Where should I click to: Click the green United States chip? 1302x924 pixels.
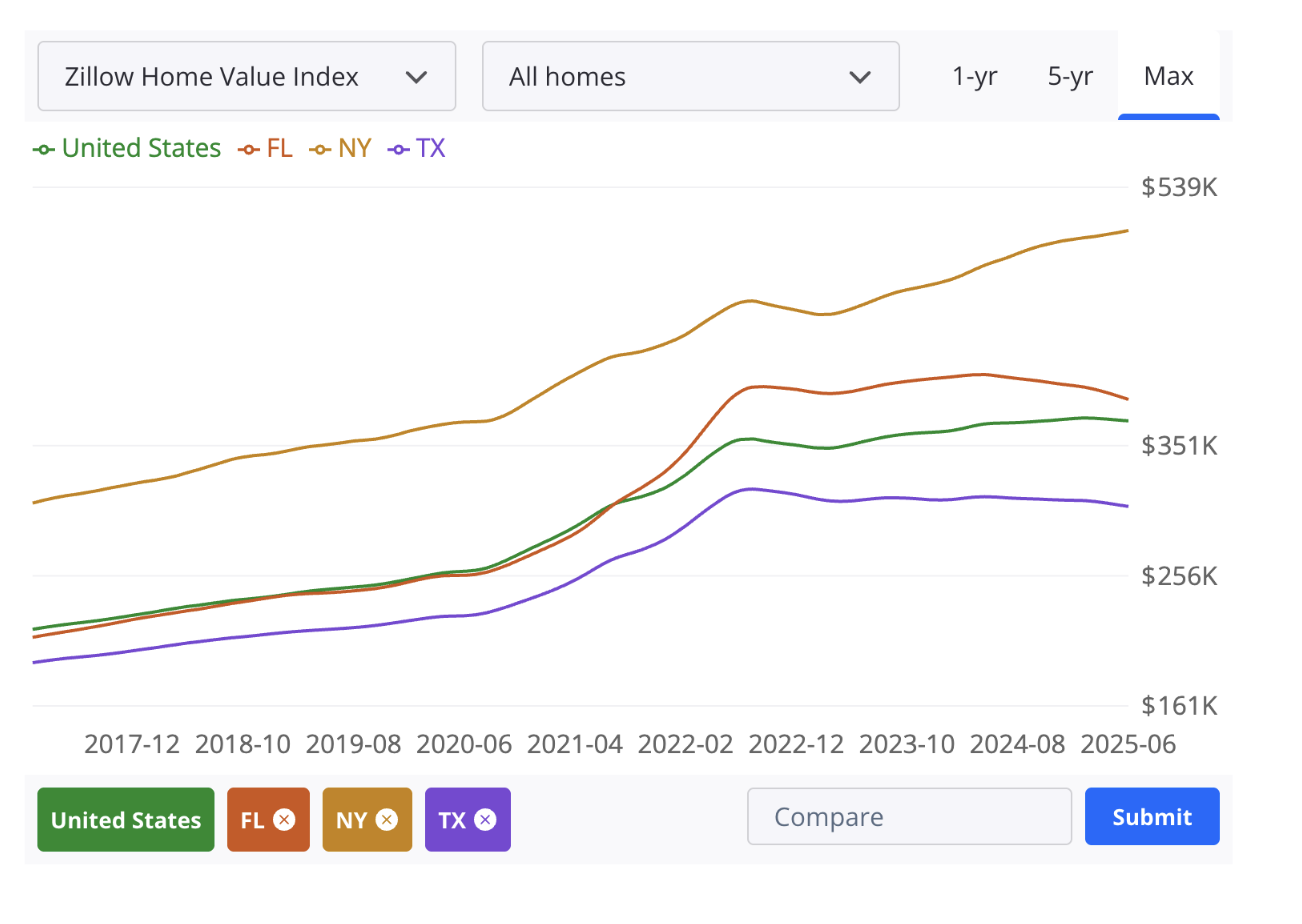pyautogui.click(x=126, y=820)
